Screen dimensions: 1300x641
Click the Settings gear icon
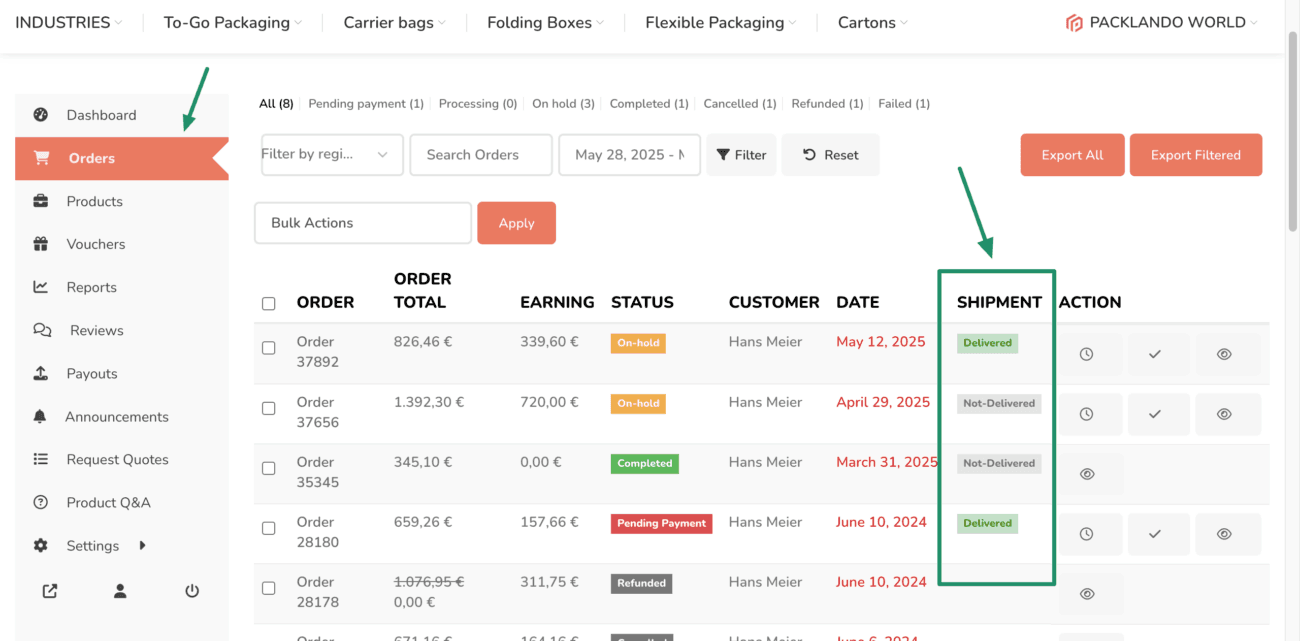(x=41, y=546)
